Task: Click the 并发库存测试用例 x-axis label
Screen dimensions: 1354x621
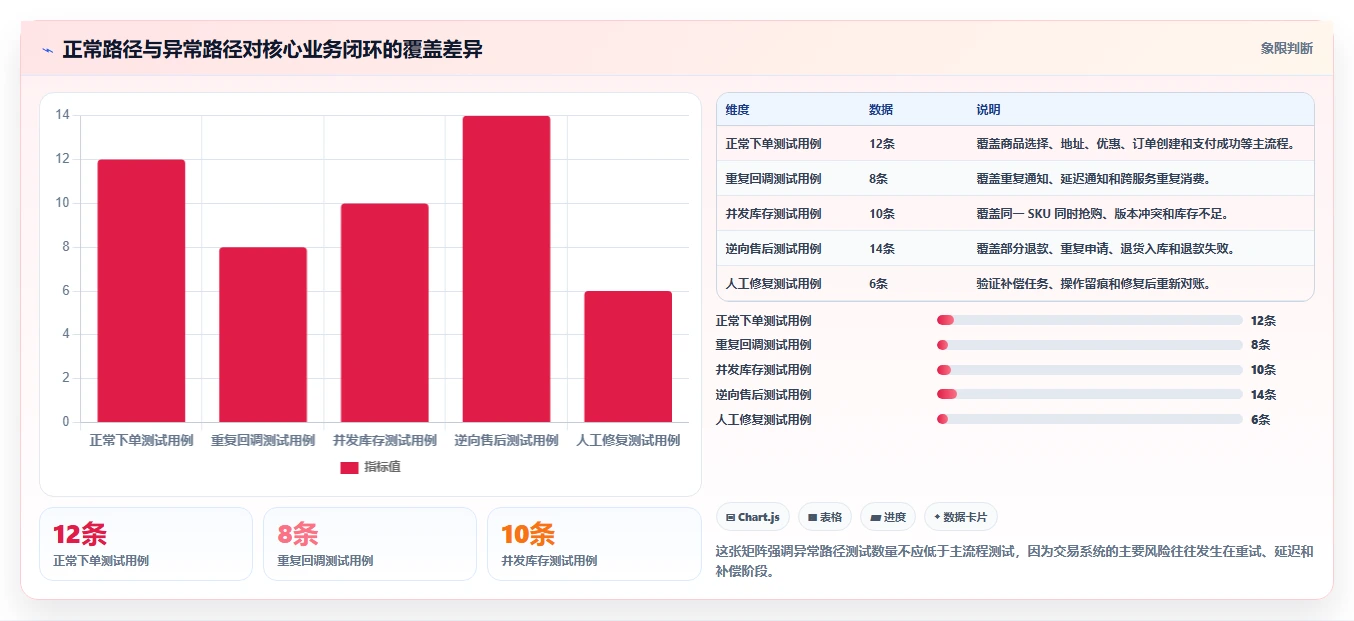Action: (x=385, y=441)
